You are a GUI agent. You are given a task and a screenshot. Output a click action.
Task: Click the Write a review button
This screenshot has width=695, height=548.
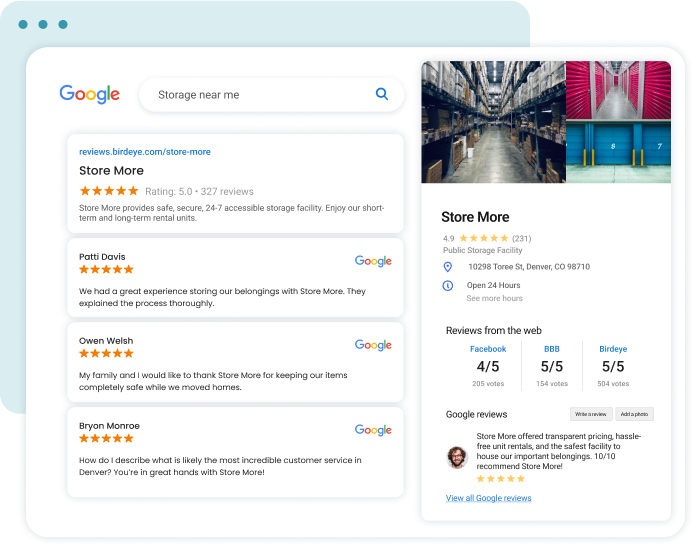pos(591,414)
